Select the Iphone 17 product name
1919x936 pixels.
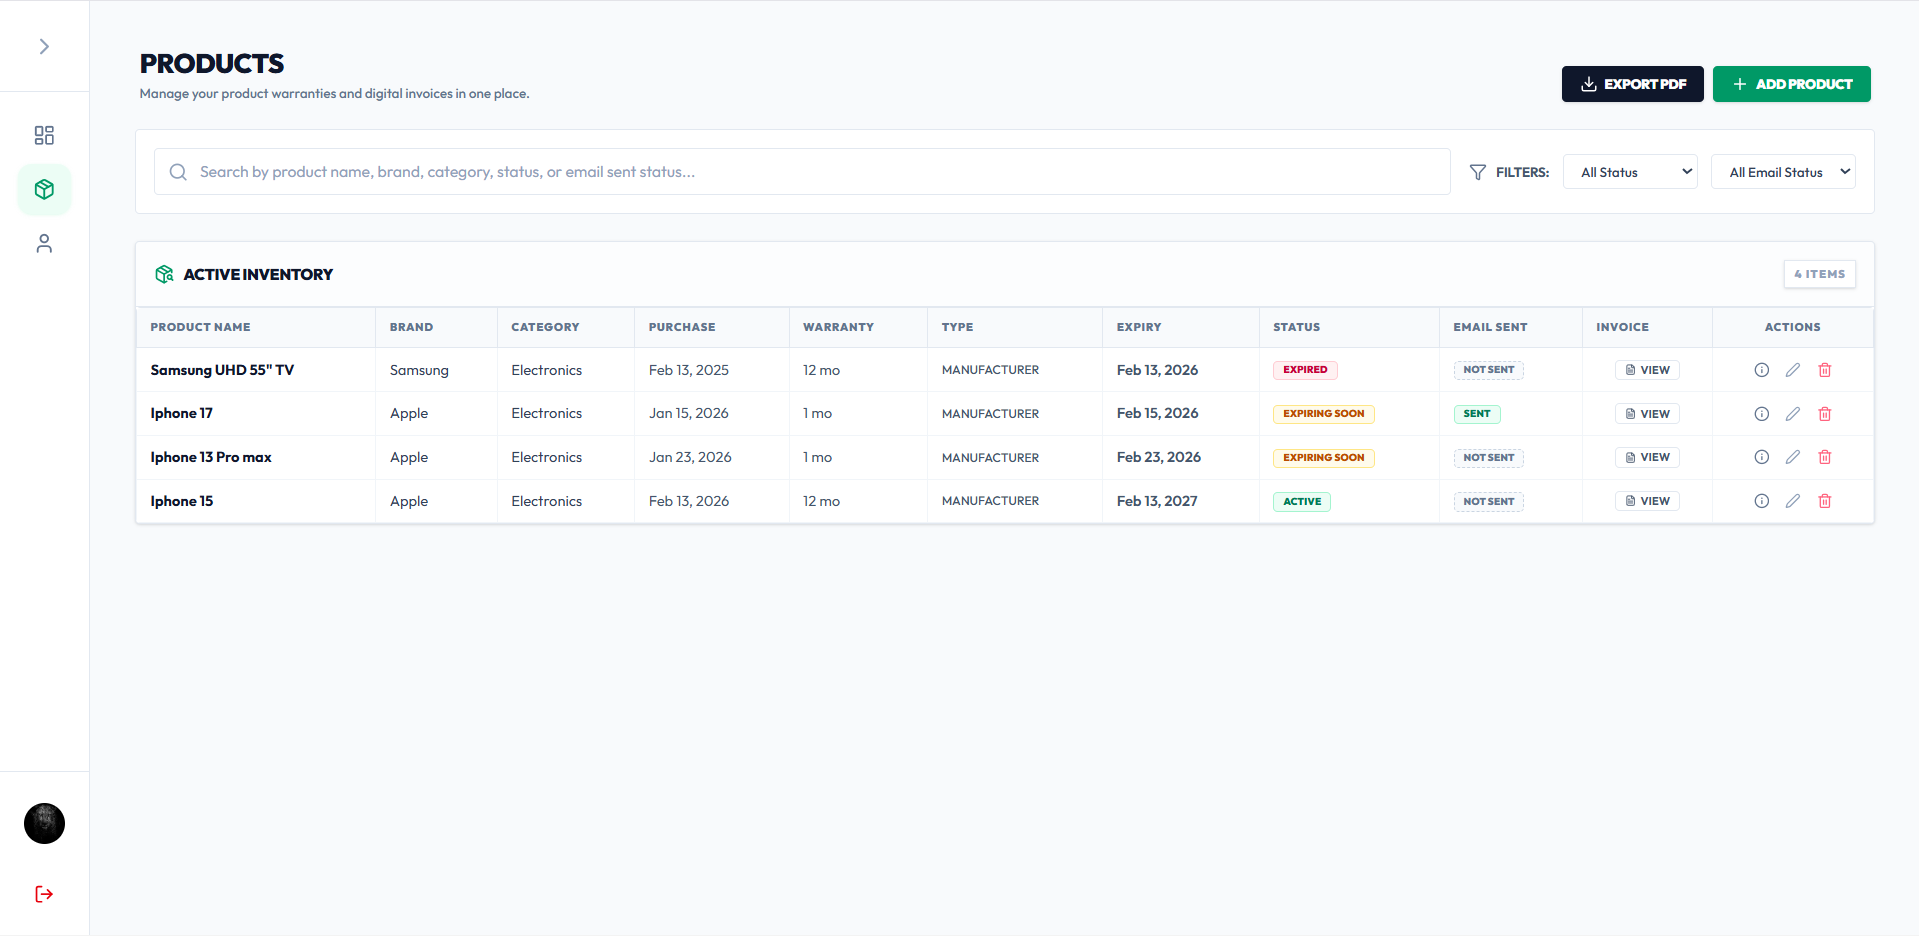coord(181,413)
